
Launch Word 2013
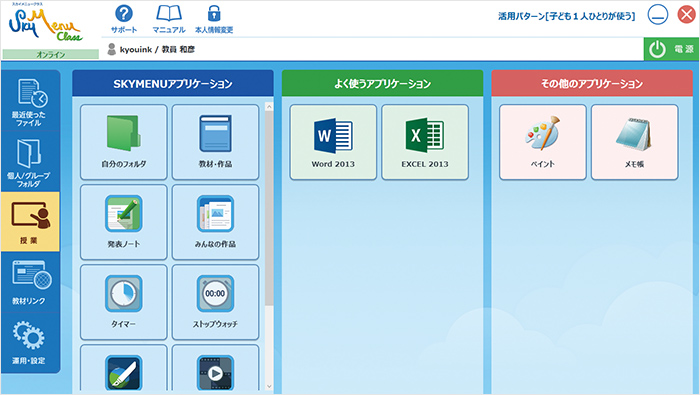[x=333, y=142]
